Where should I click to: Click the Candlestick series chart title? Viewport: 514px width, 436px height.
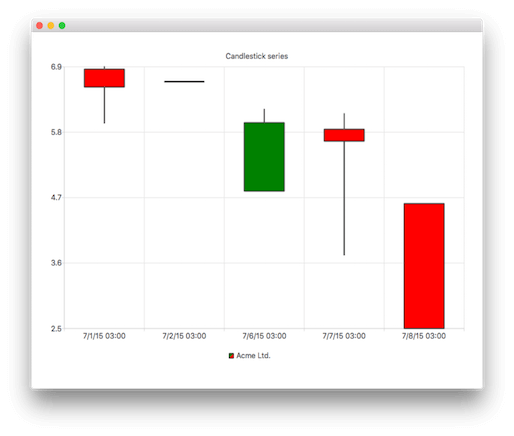pos(257,56)
